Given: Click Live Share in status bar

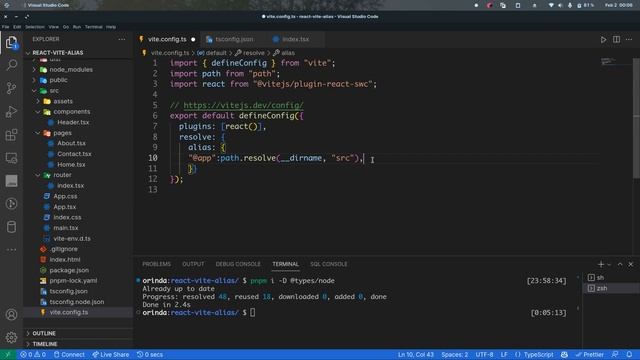Looking at the screenshot, I should 111,354.
